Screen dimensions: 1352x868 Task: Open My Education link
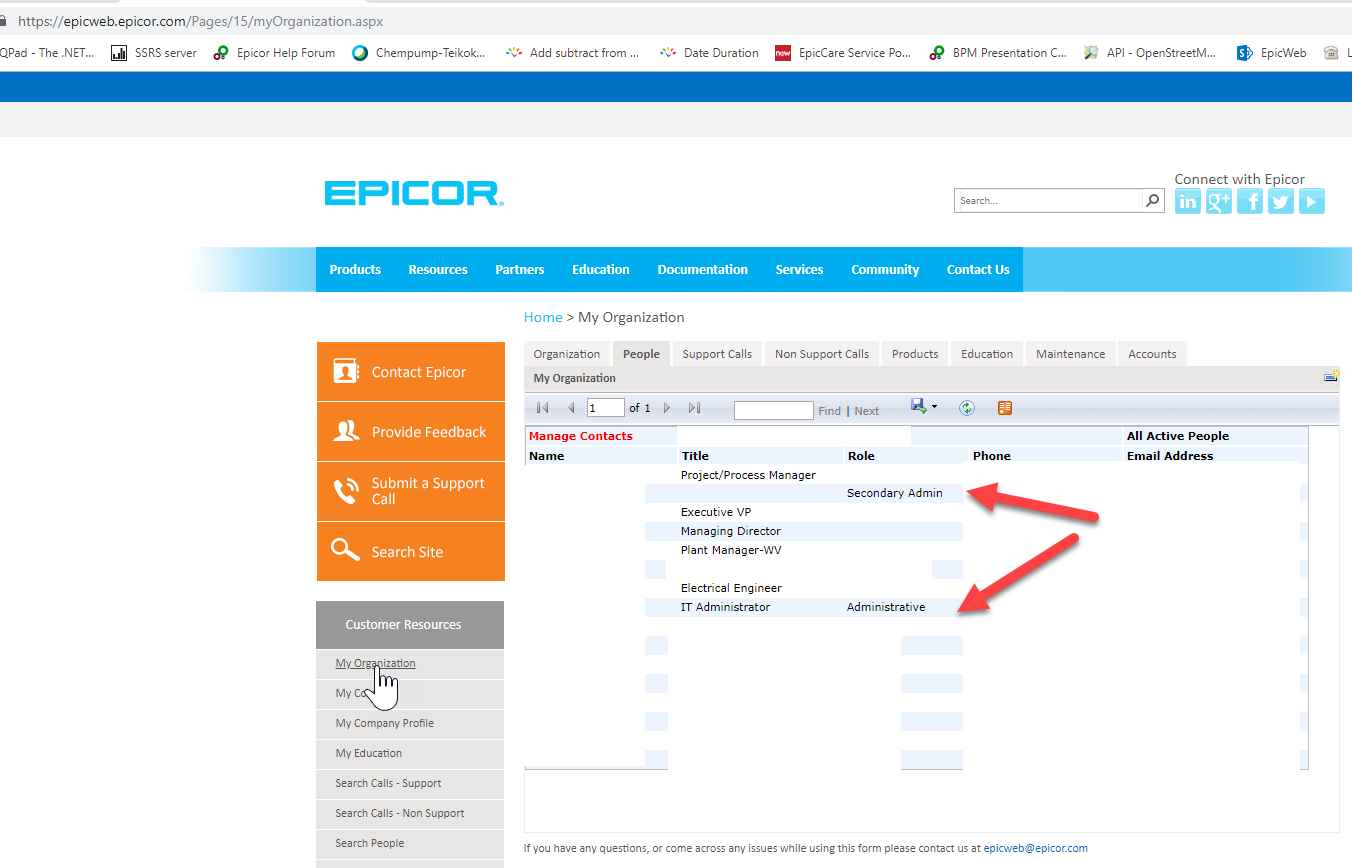click(369, 753)
